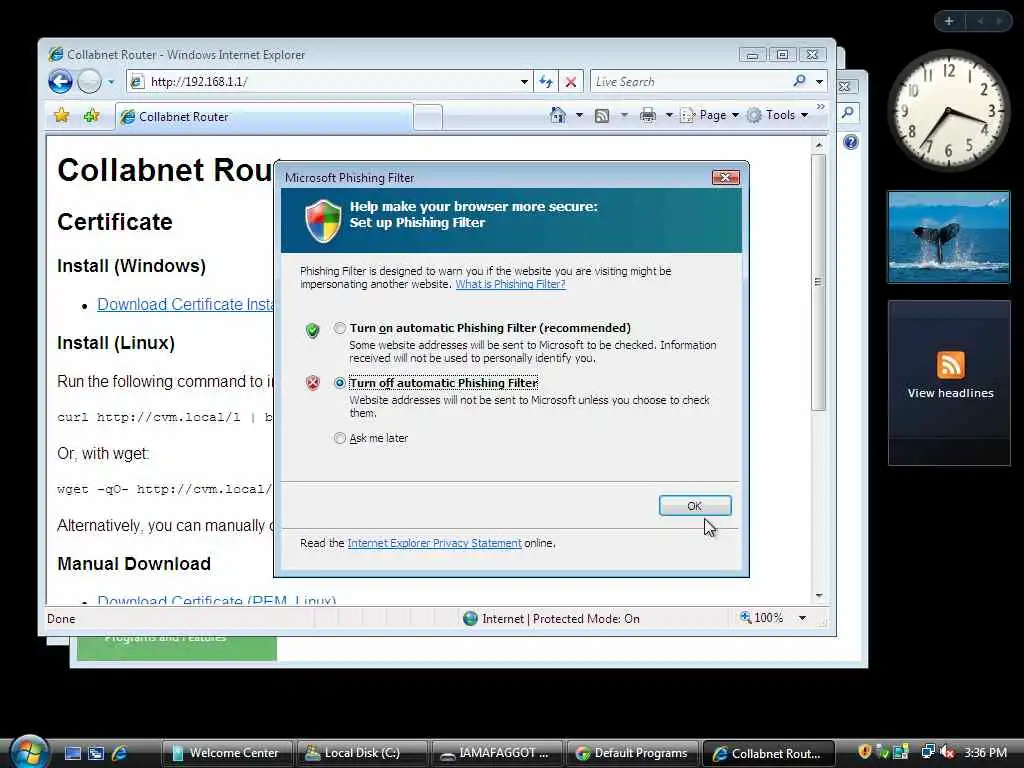Image resolution: width=1024 pixels, height=768 pixels.
Task: Click Switch between windows quick launch icon
Action: [x=96, y=753]
